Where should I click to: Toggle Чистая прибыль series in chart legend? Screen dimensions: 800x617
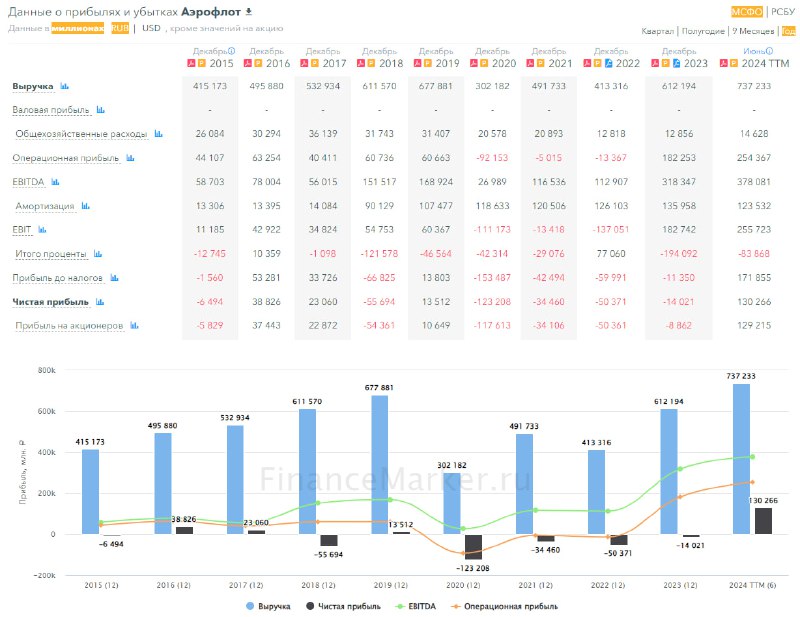tap(343, 606)
